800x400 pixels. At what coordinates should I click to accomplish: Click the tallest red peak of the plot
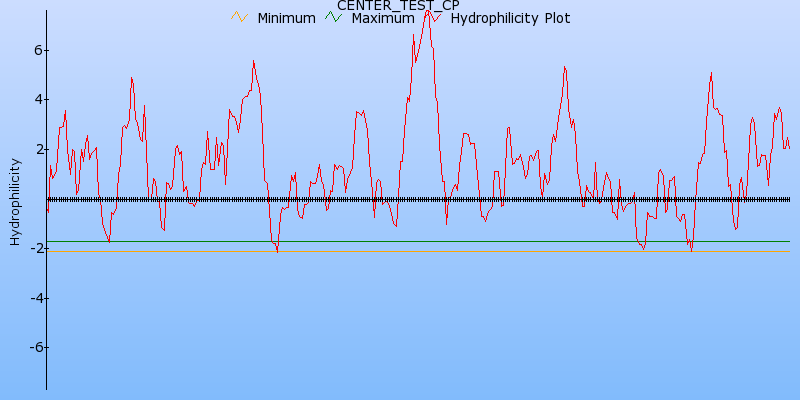click(428, 12)
